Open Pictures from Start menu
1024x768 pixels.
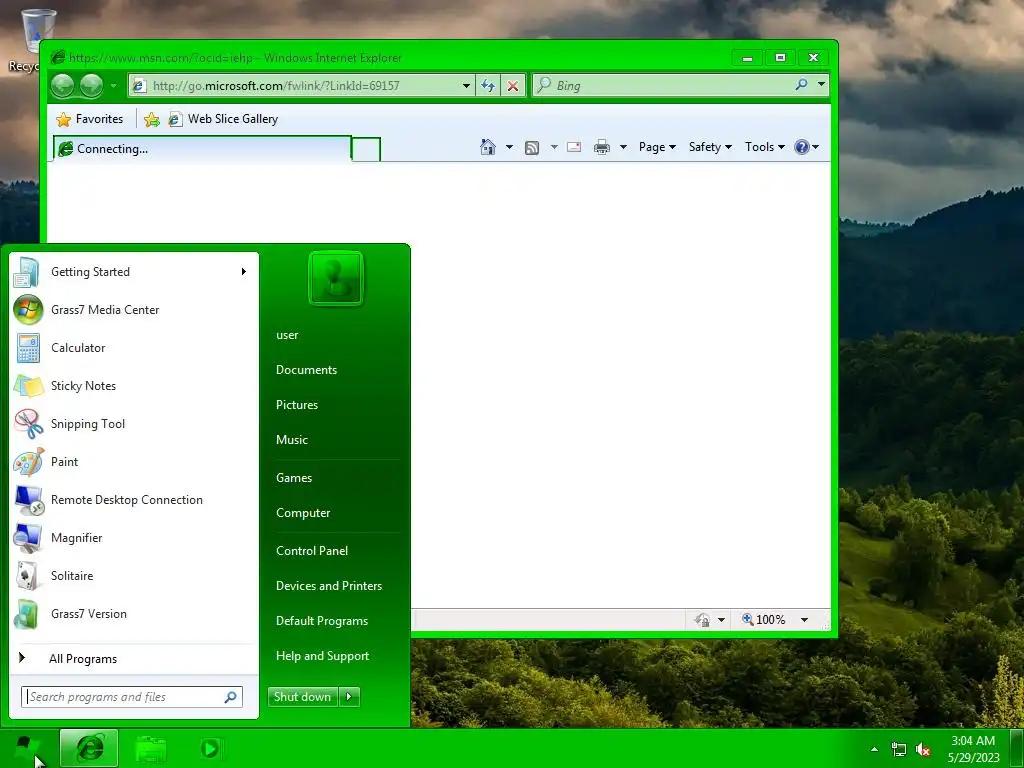(297, 405)
